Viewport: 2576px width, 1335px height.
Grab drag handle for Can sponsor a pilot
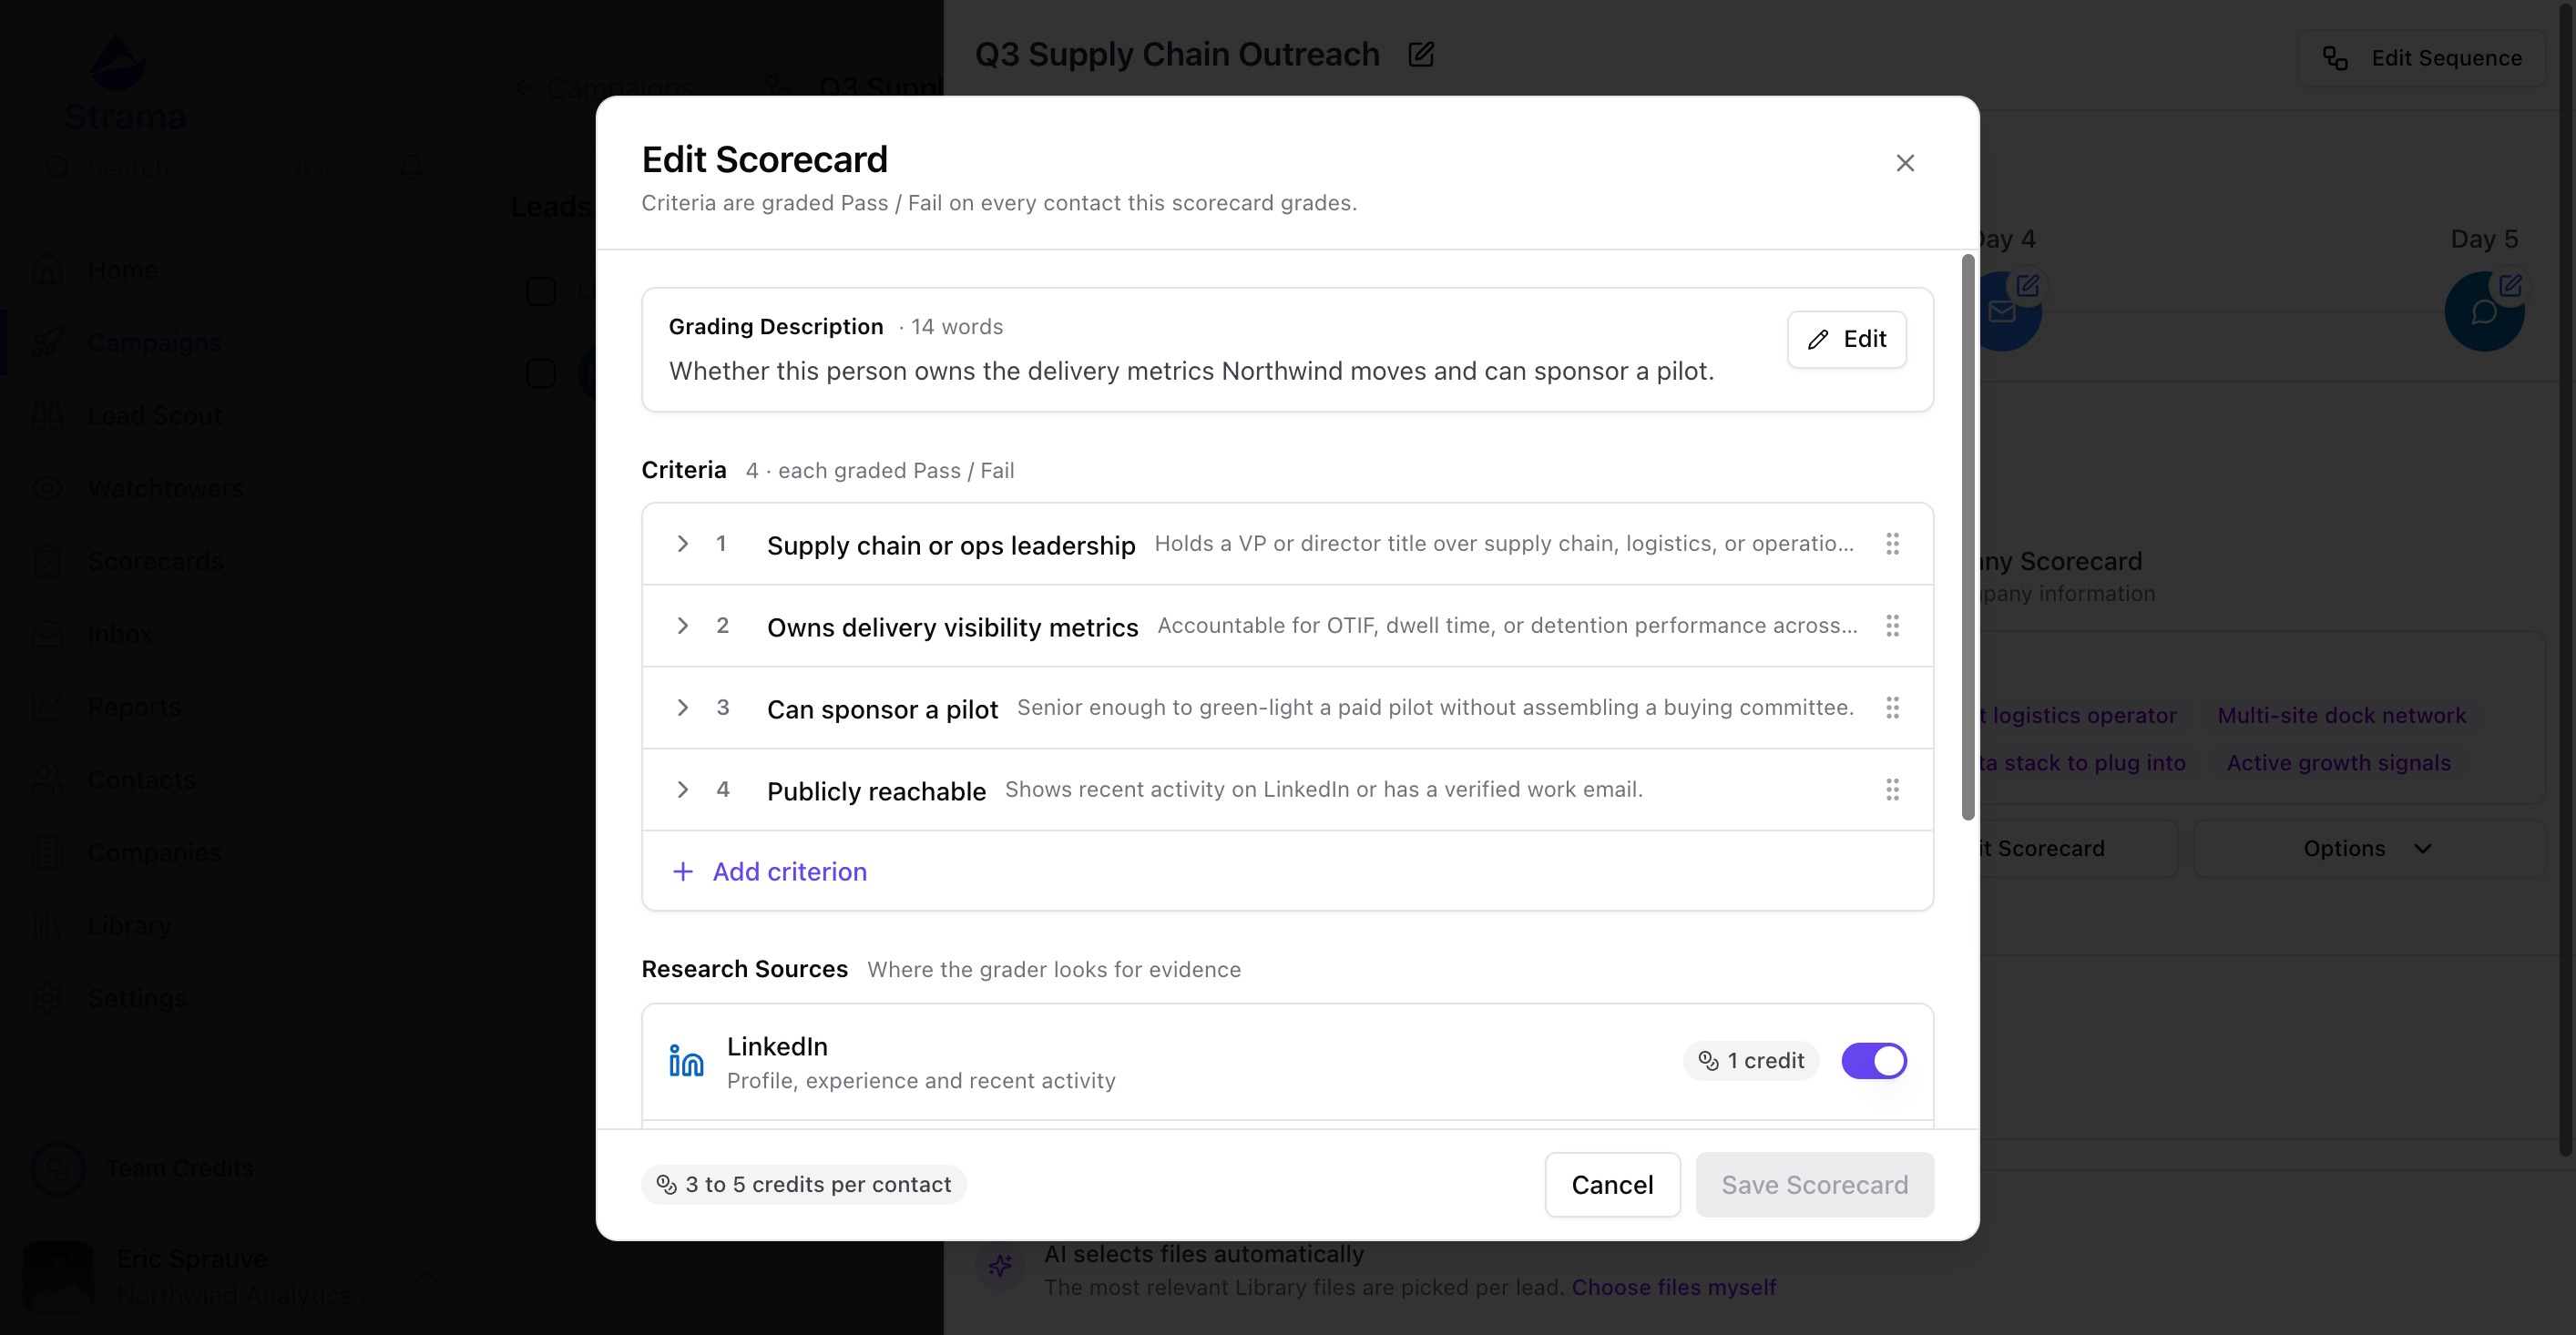[x=1892, y=708]
